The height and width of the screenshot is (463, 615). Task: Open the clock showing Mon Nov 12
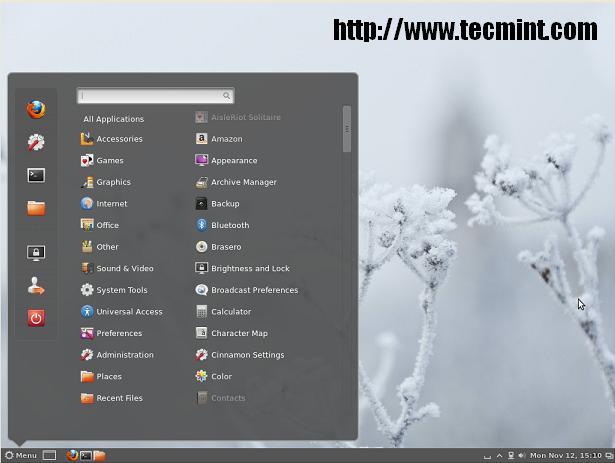coord(567,455)
